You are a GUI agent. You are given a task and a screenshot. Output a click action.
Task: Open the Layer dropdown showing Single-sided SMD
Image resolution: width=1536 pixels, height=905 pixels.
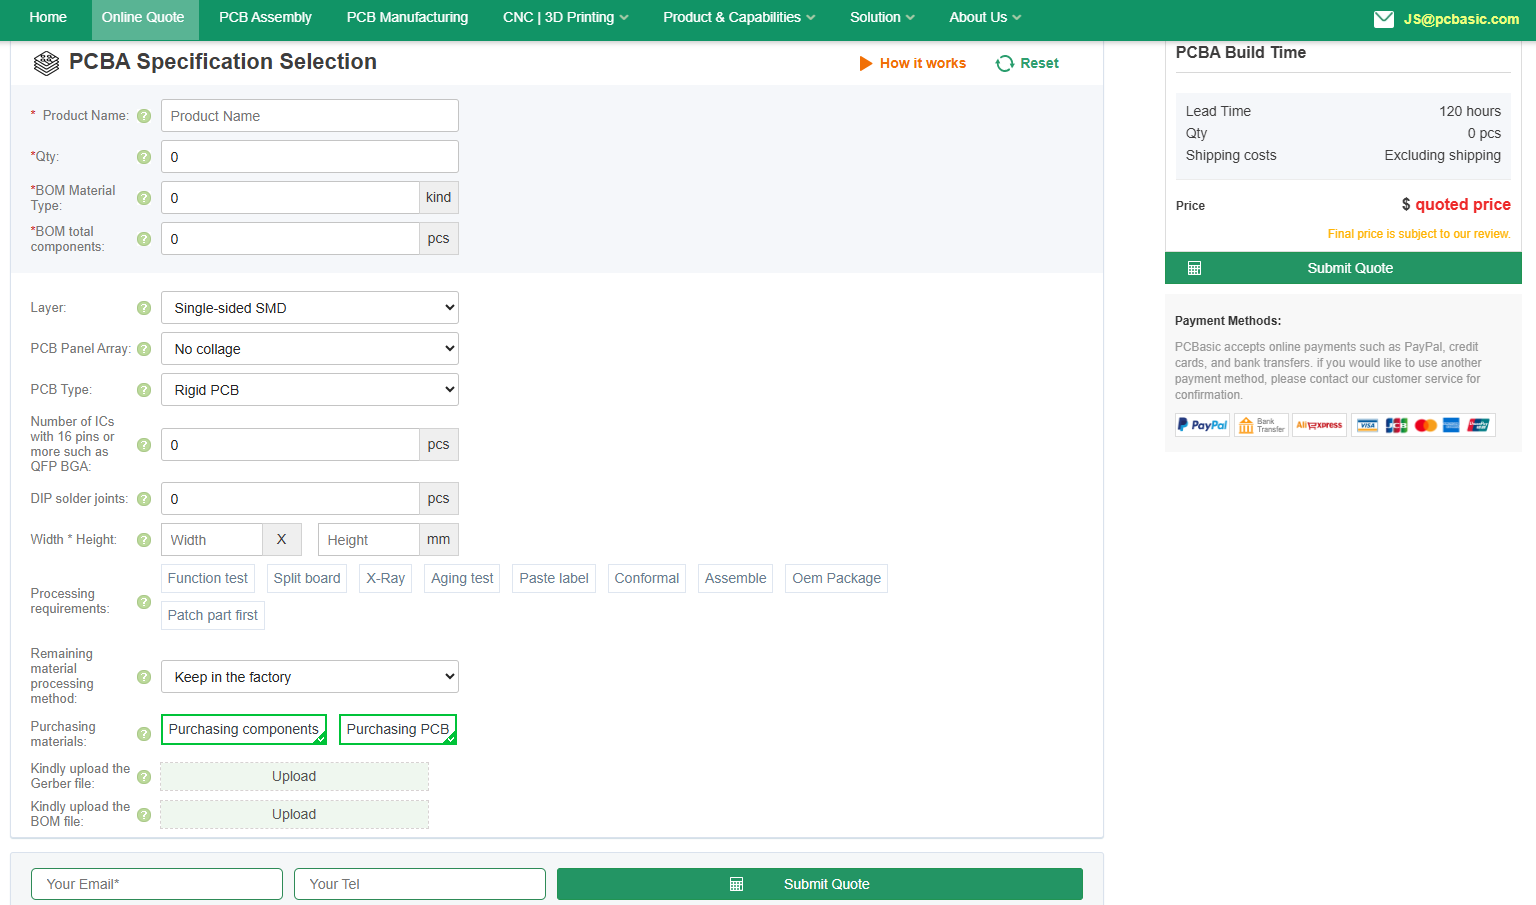309,307
